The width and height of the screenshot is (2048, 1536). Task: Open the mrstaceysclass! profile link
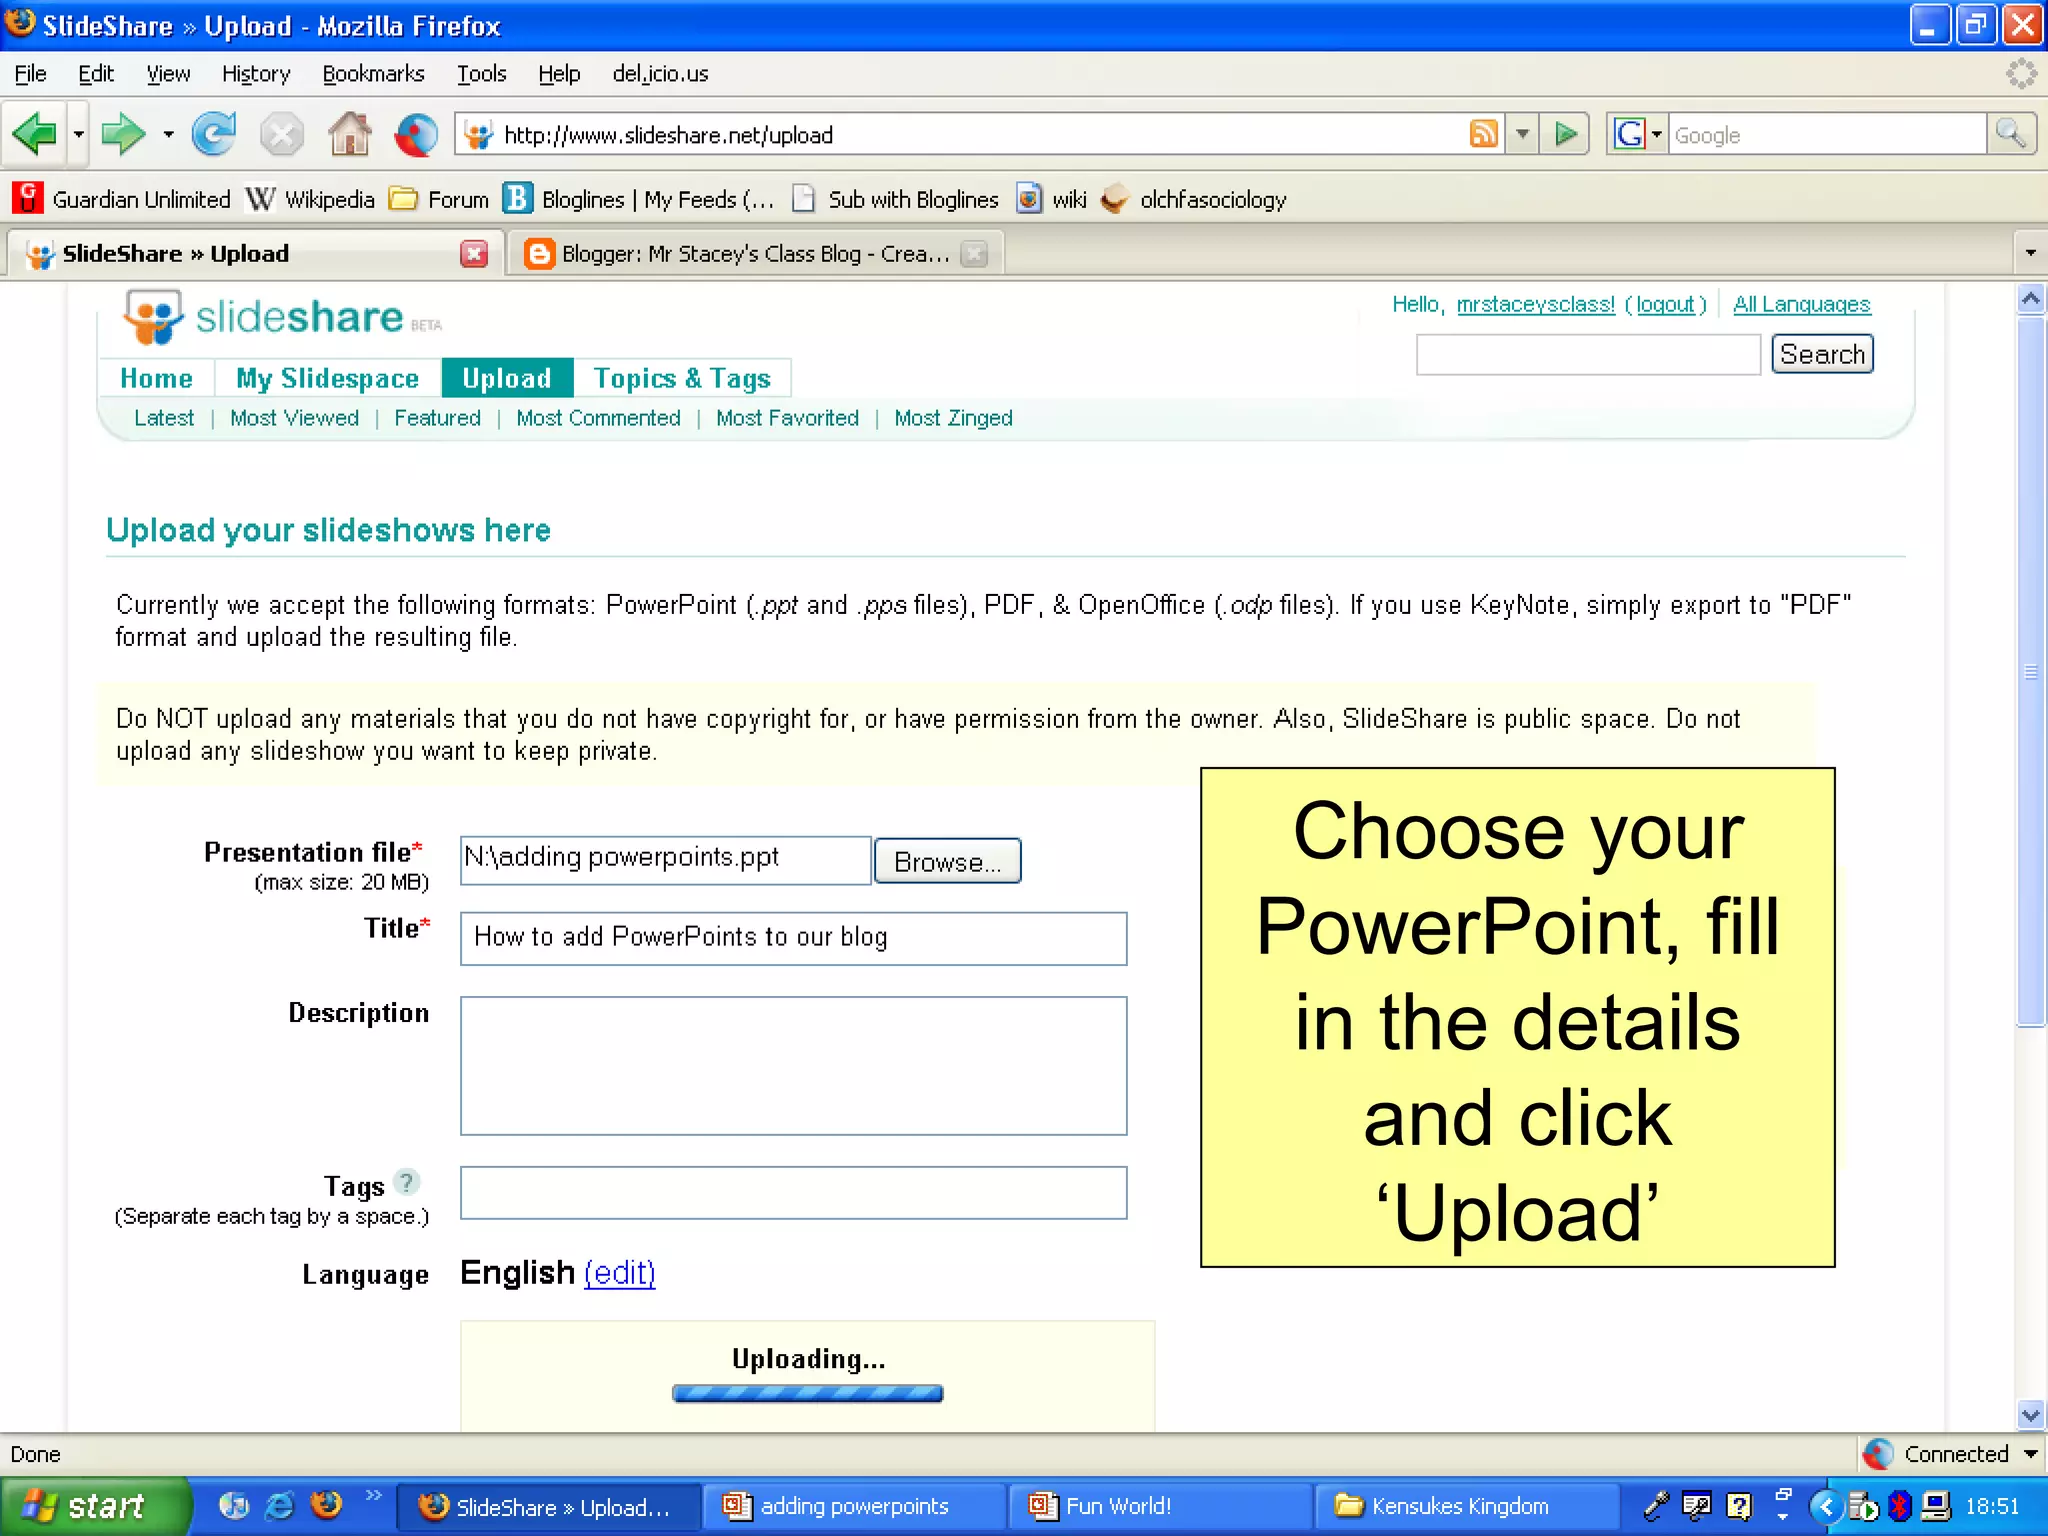coord(1535,304)
